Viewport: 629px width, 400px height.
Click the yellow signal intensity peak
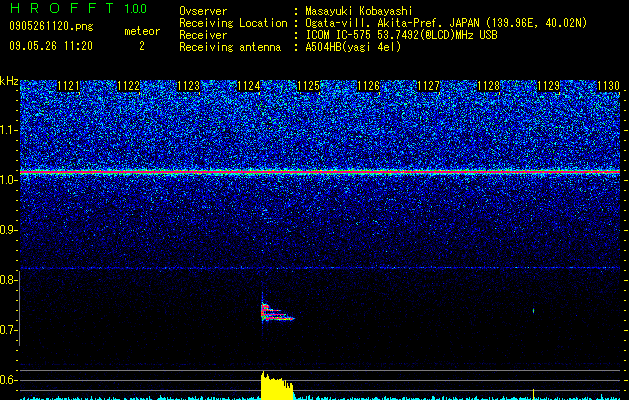(277, 386)
